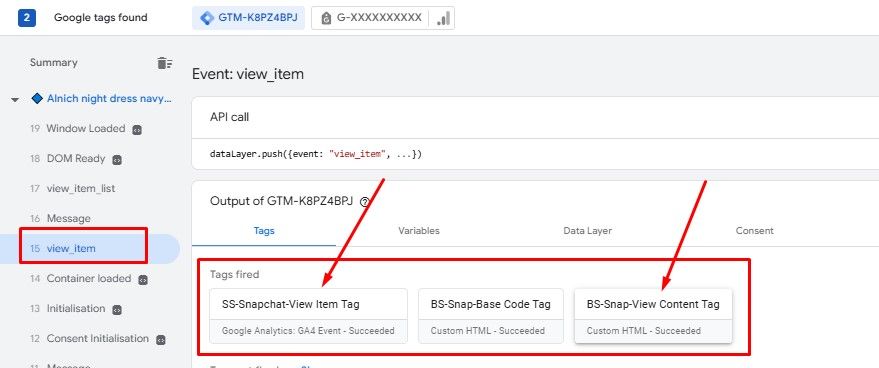879x368 pixels.
Task: Switch to the Variables tab
Action: [419, 231]
